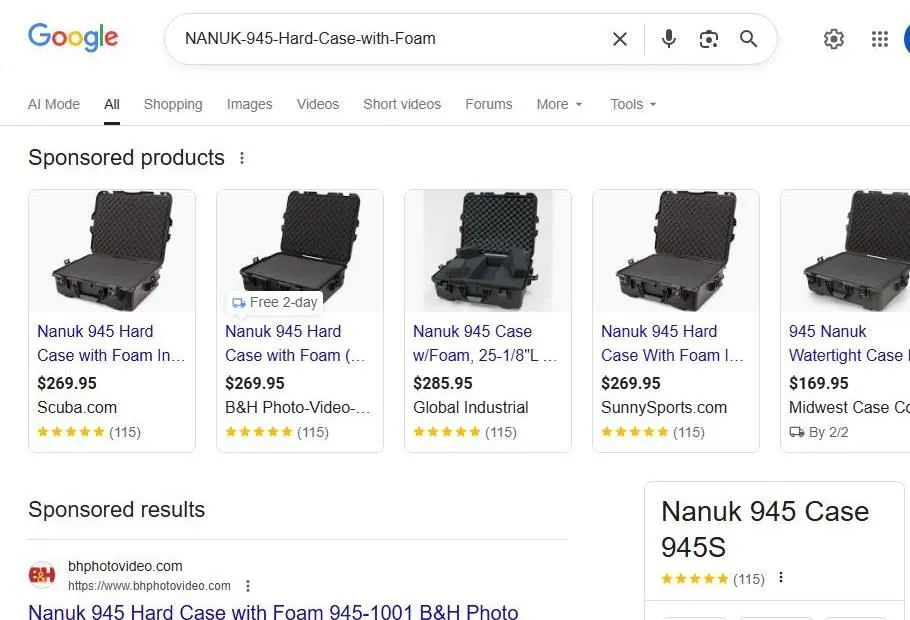Click https://www.bhphotovideo.com URL text

pyautogui.click(x=149, y=586)
